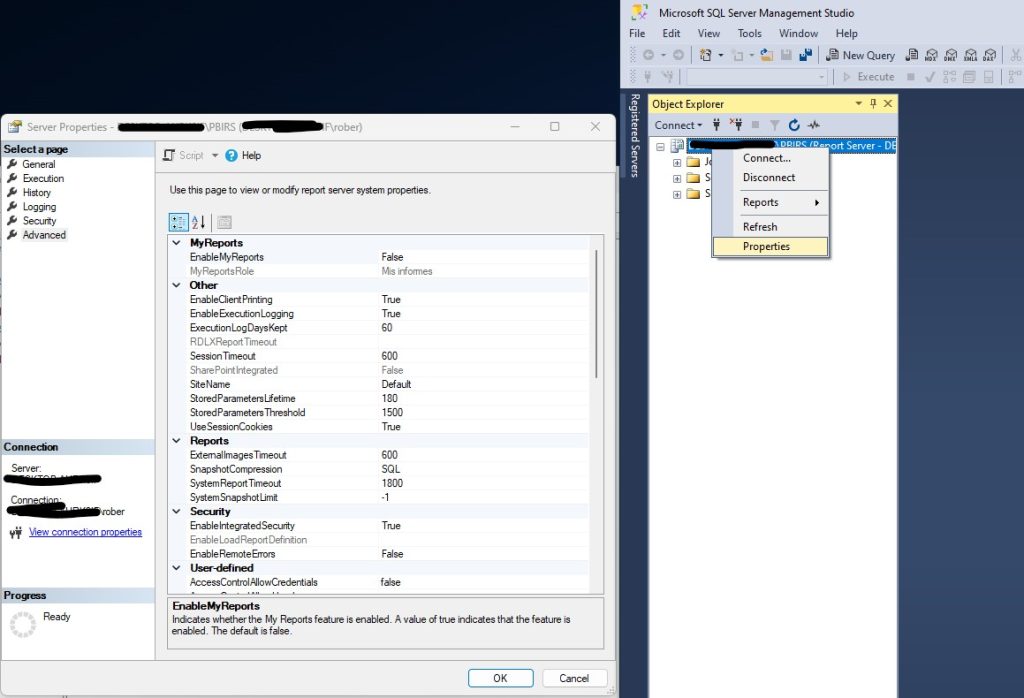
Task: Toggle Categorized view in the property grid
Action: click(178, 222)
